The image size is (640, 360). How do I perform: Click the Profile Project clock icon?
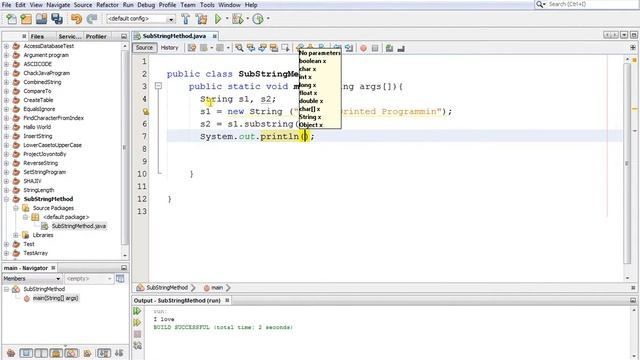coord(258,19)
